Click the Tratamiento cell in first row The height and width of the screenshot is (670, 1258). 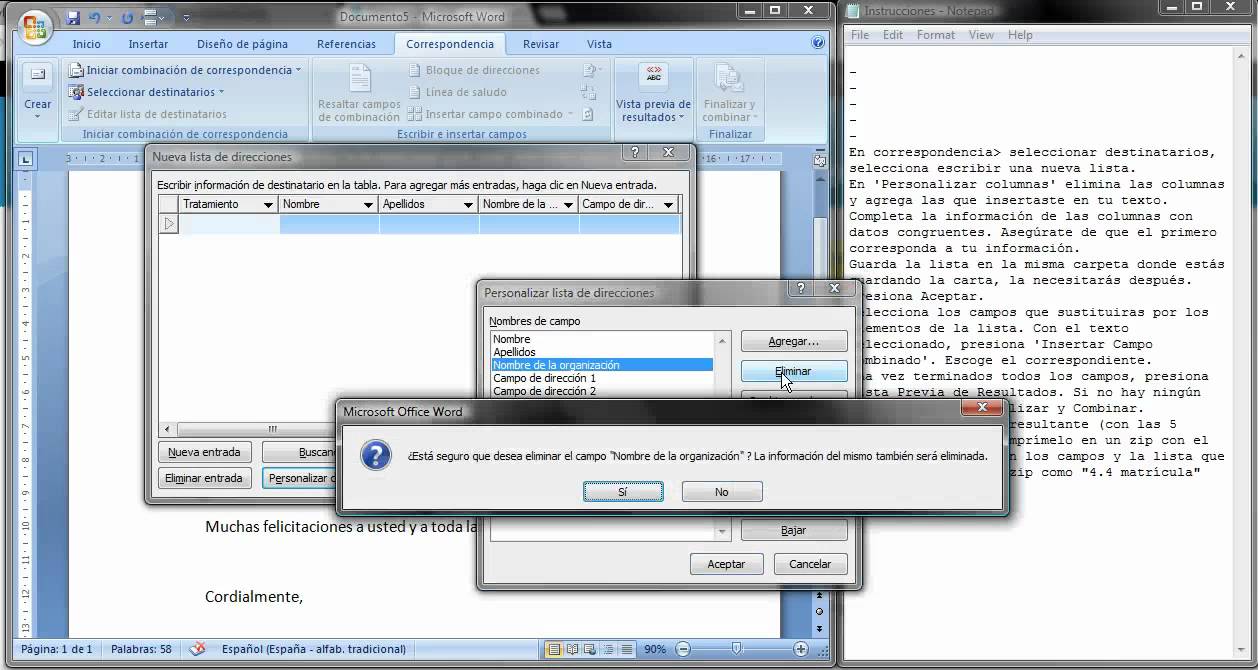point(229,224)
